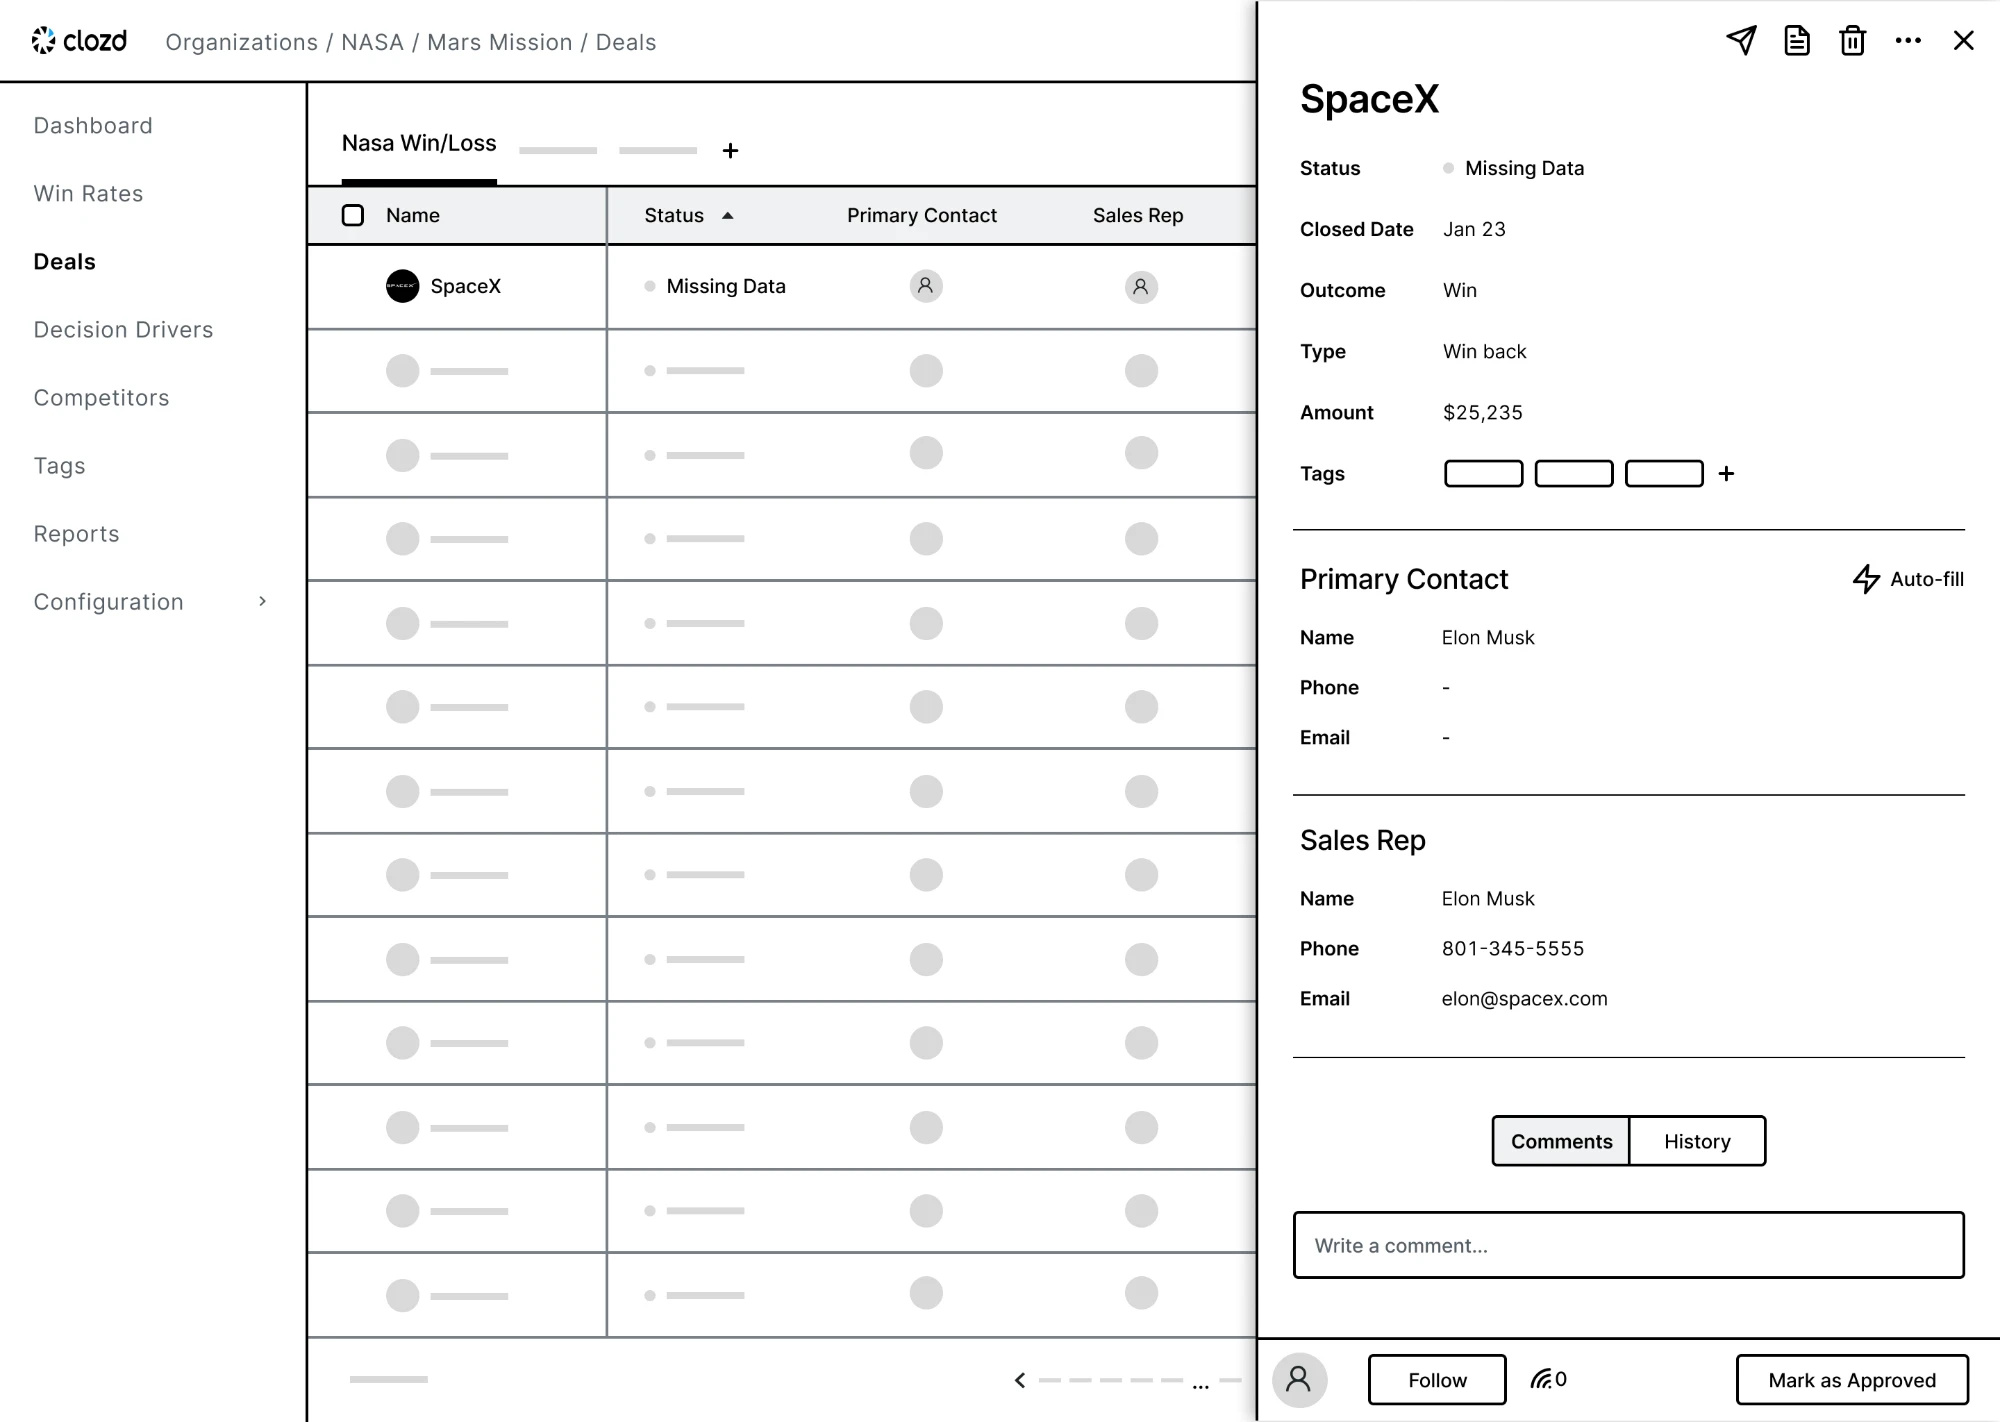
Task: Trigger Auto-fill for Primary Contact
Action: pyautogui.click(x=1908, y=579)
